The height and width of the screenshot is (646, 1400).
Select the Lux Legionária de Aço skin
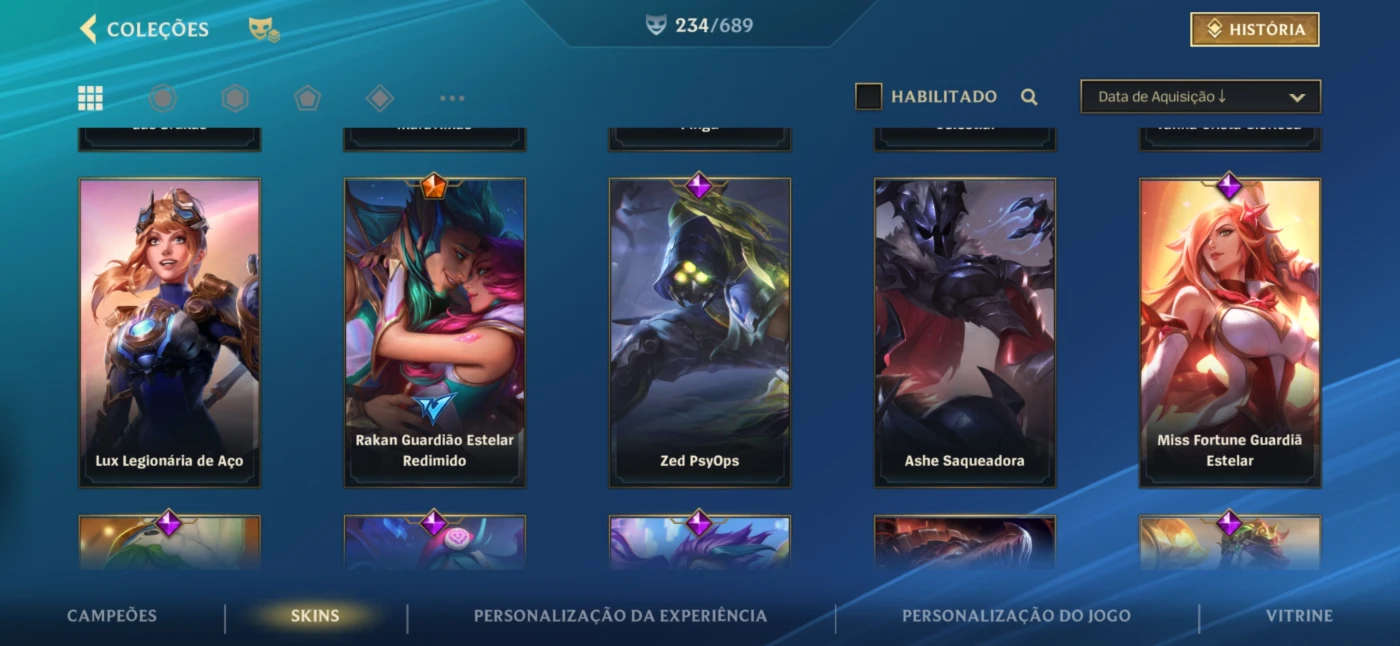point(170,333)
